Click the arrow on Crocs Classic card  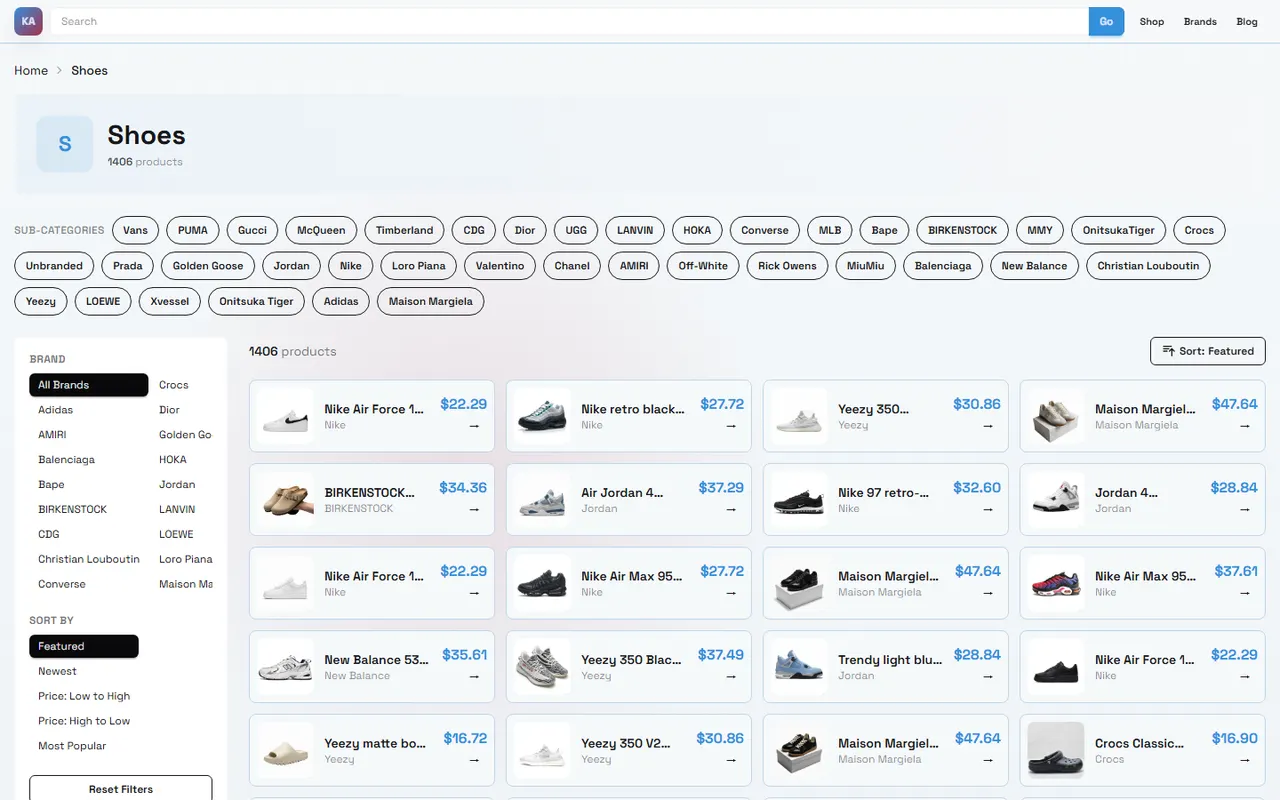tap(1245, 759)
